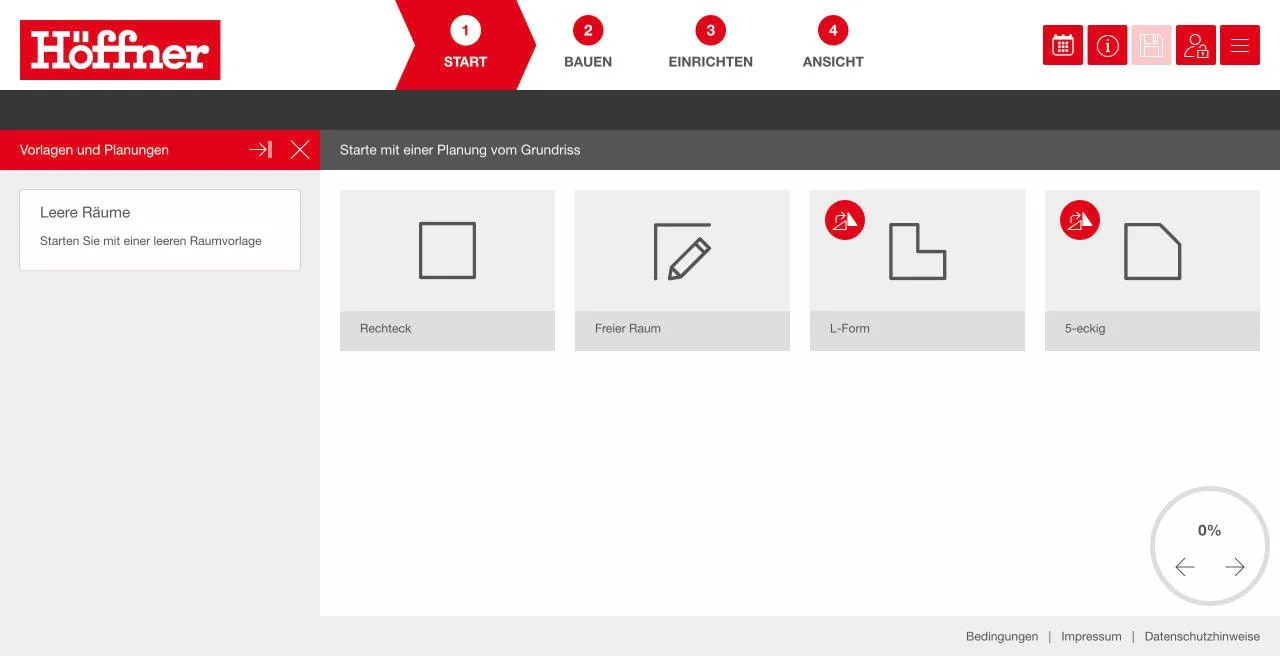
Task: Open the Leere Räume category
Action: coord(160,230)
